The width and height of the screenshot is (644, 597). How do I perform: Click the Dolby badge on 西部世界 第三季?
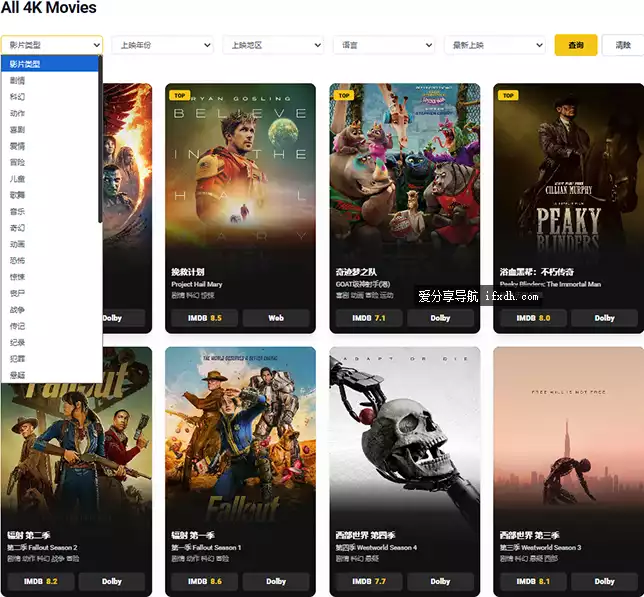coord(605,581)
